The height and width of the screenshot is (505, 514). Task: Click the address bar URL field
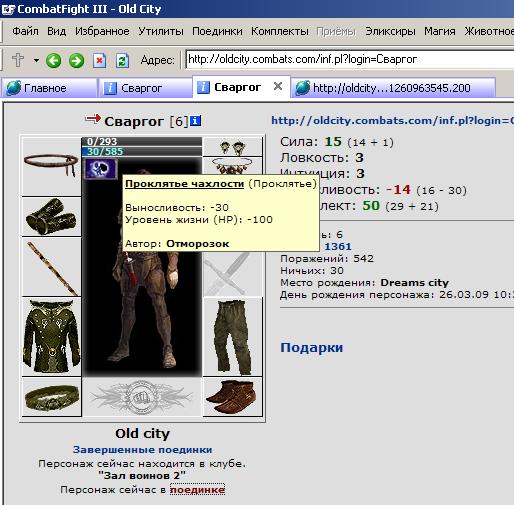tap(350, 59)
